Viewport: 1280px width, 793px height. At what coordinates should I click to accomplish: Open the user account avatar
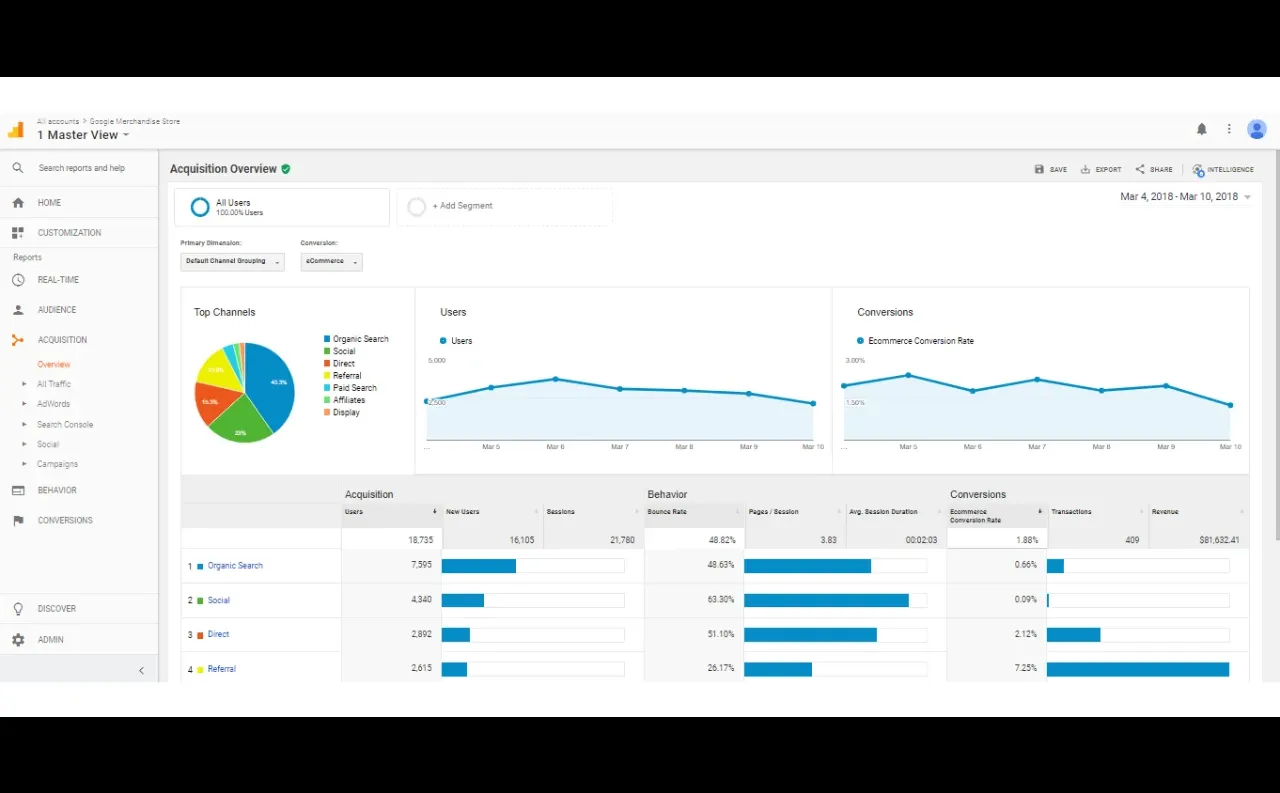pyautogui.click(x=1257, y=129)
